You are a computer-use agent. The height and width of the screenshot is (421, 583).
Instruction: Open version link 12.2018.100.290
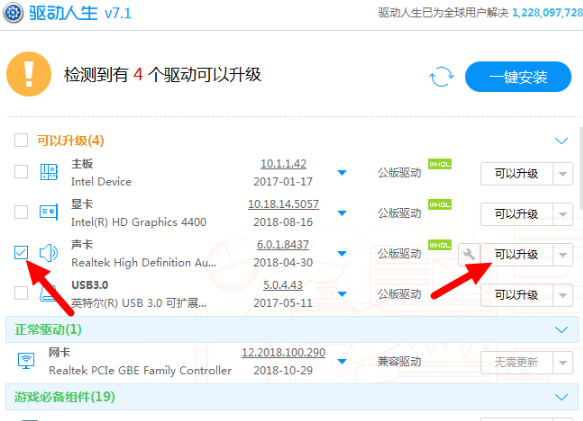(x=283, y=353)
